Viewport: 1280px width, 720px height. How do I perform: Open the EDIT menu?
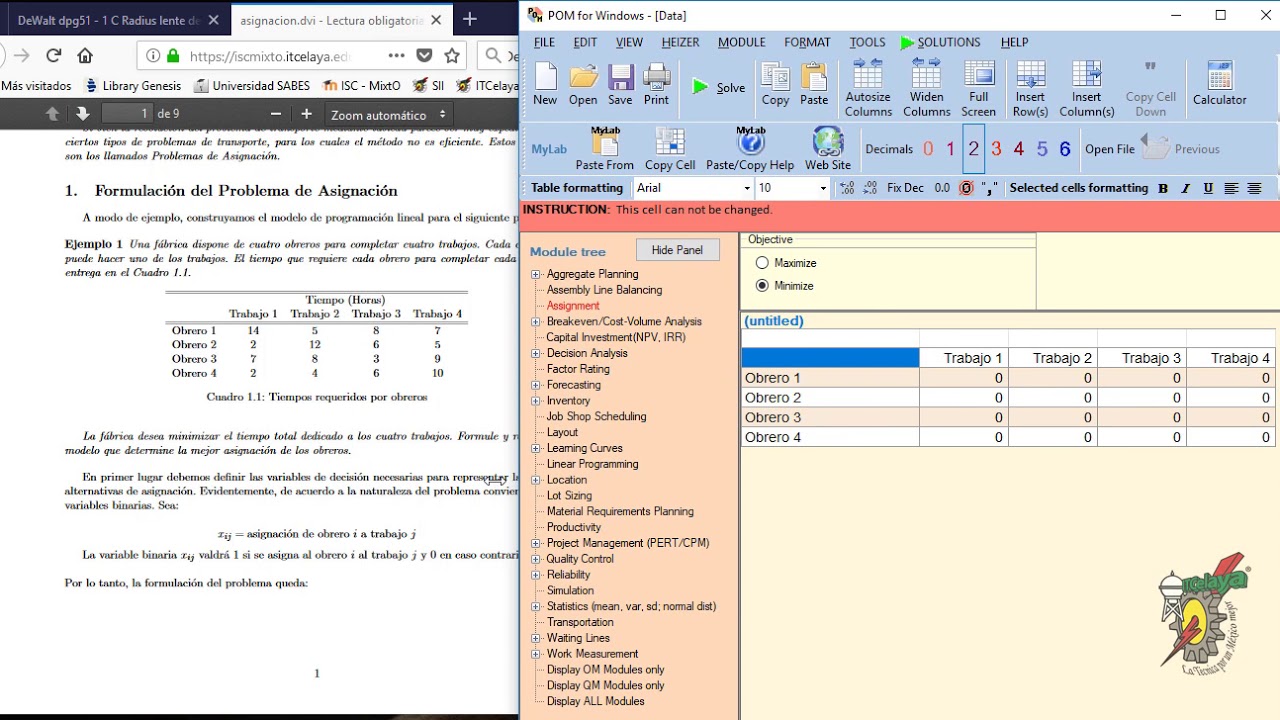585,42
